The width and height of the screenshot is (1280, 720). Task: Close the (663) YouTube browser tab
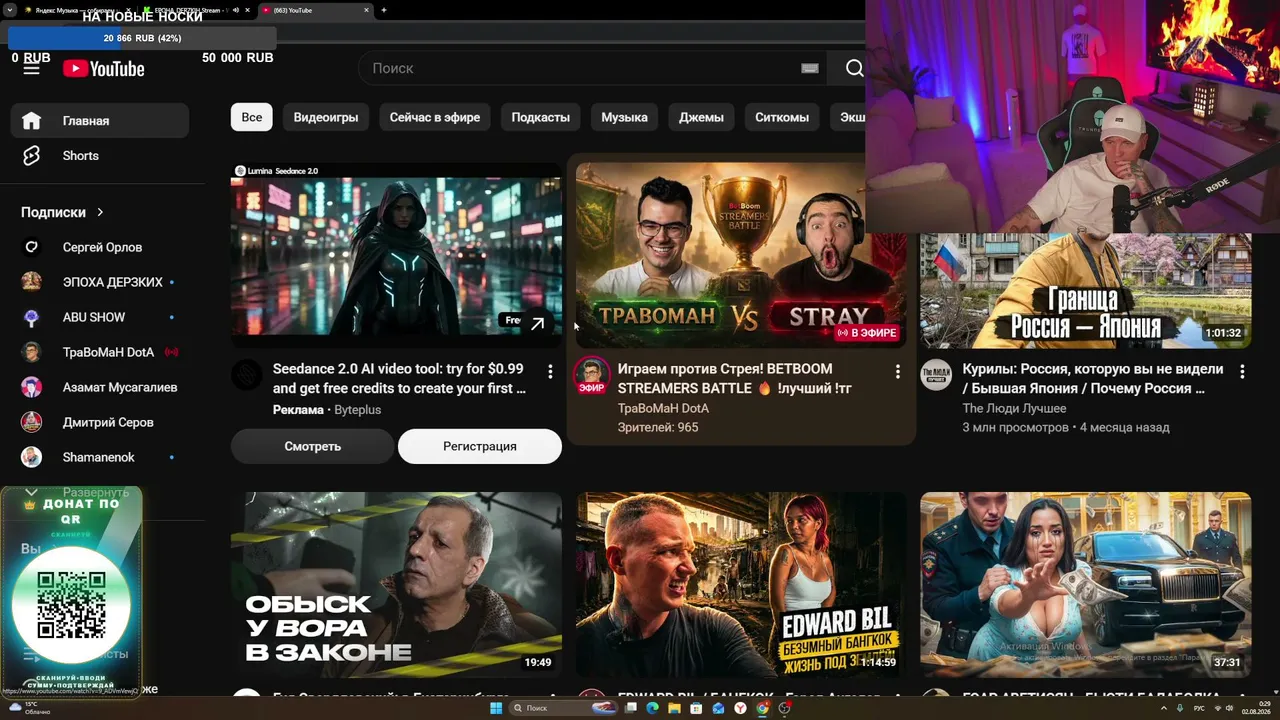pyautogui.click(x=366, y=10)
